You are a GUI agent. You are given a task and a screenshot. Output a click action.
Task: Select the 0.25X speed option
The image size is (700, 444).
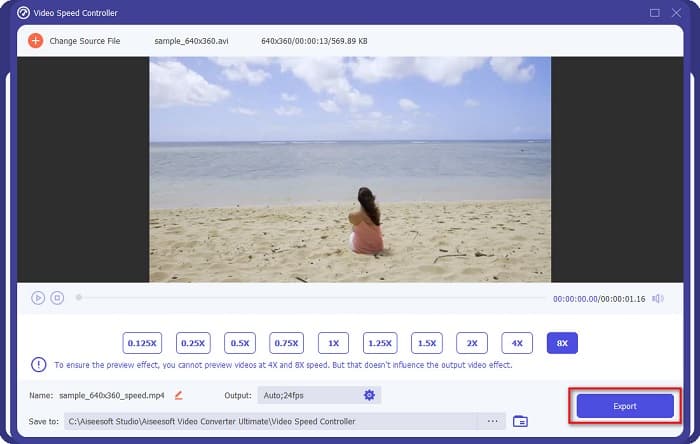(193, 343)
